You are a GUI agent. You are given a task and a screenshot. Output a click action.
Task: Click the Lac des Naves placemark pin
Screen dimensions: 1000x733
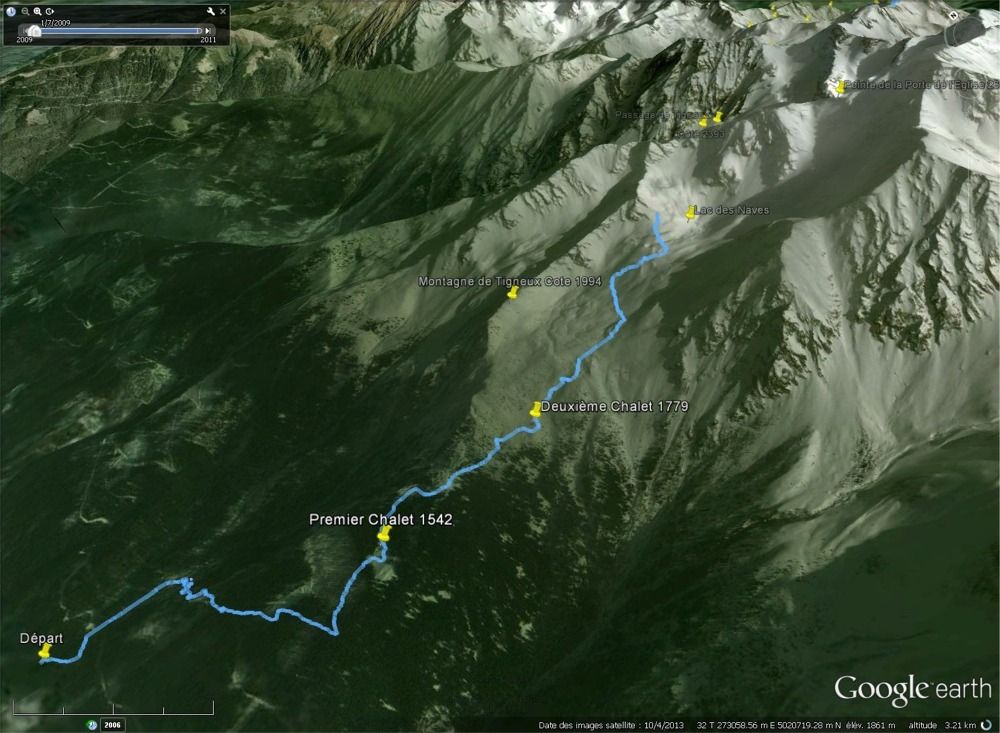[690, 213]
